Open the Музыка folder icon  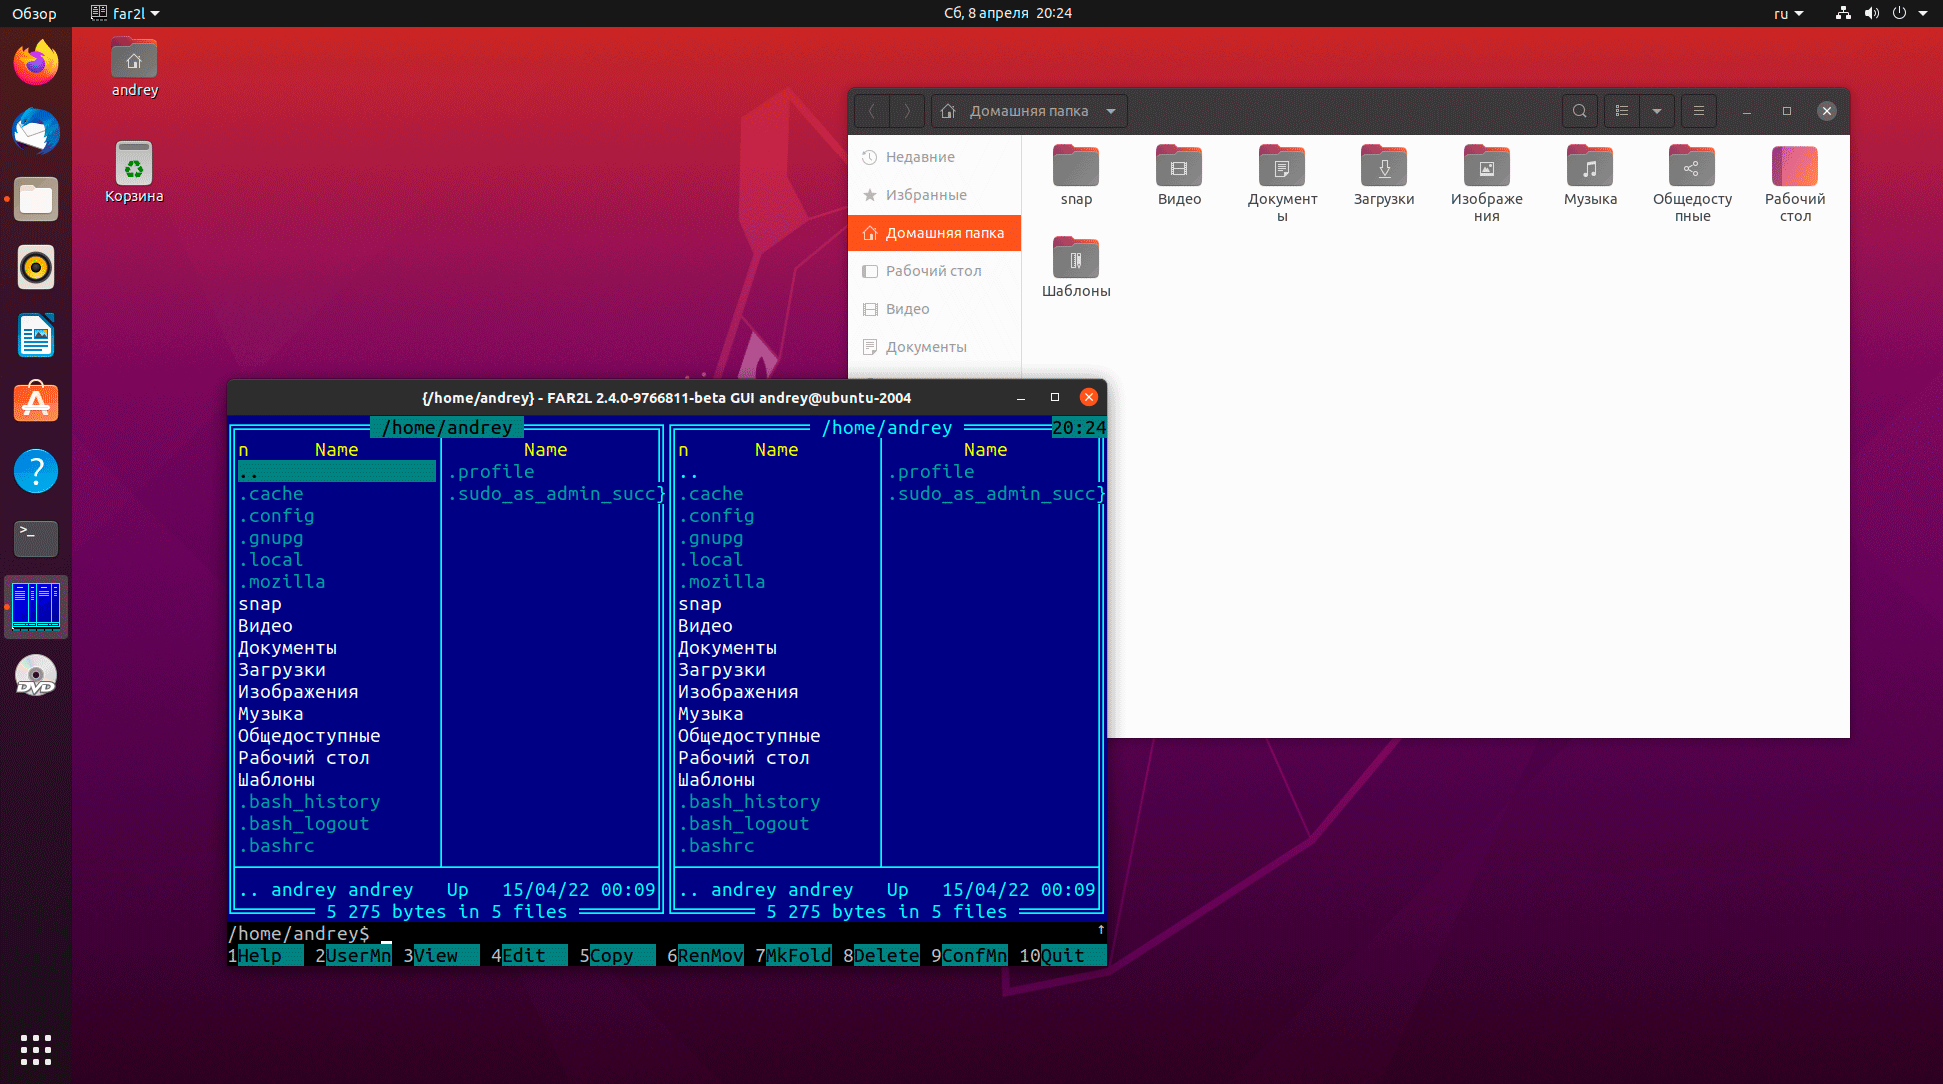click(1590, 167)
